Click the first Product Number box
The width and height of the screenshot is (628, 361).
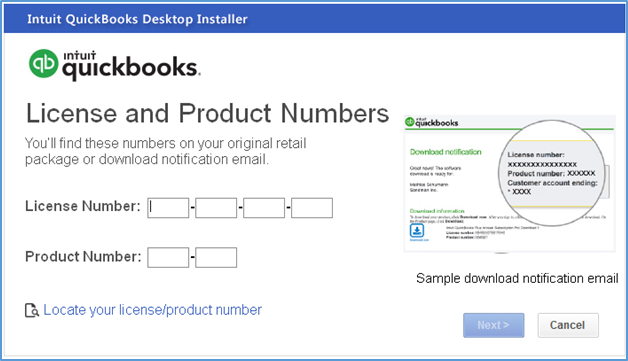click(x=168, y=258)
